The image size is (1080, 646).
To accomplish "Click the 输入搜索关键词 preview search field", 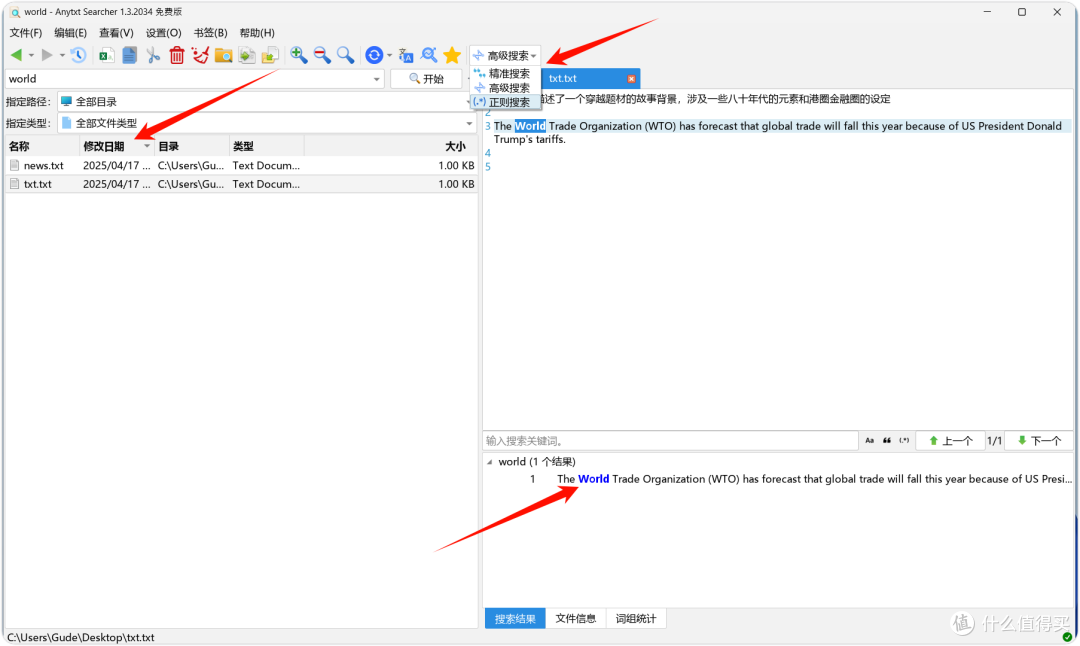I will [x=670, y=441].
